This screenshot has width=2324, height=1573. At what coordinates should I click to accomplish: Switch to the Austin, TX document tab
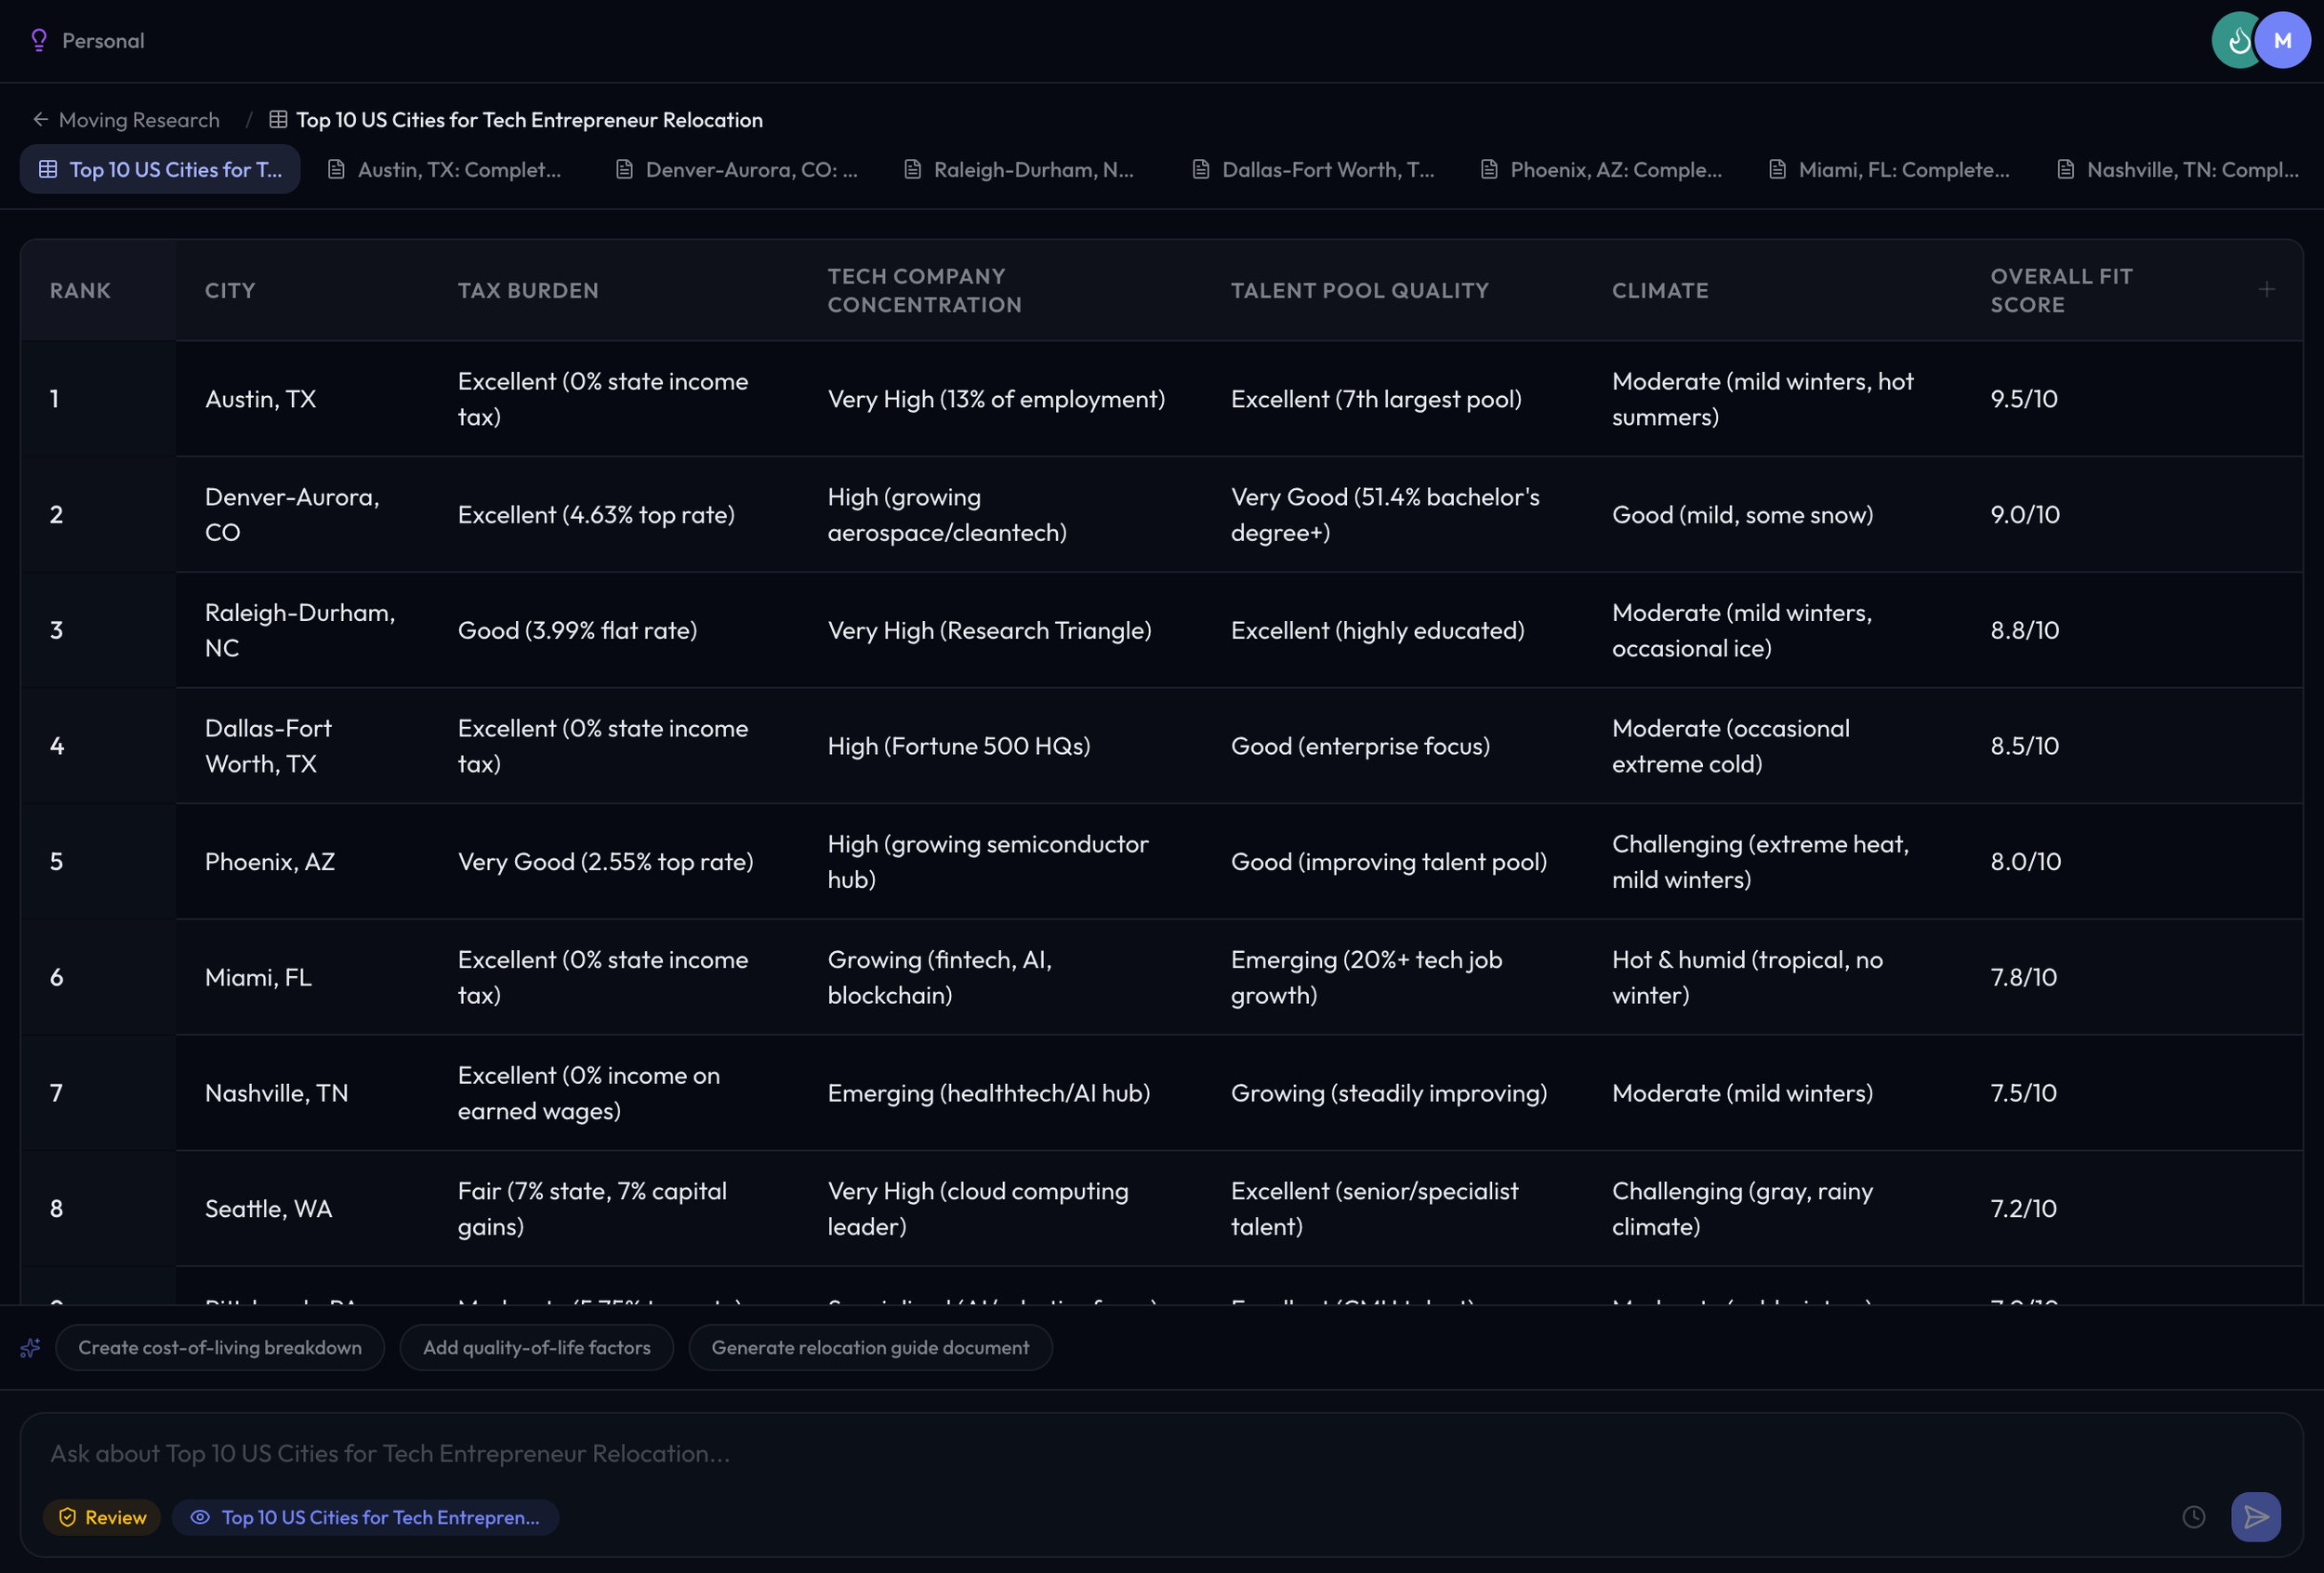tap(445, 170)
